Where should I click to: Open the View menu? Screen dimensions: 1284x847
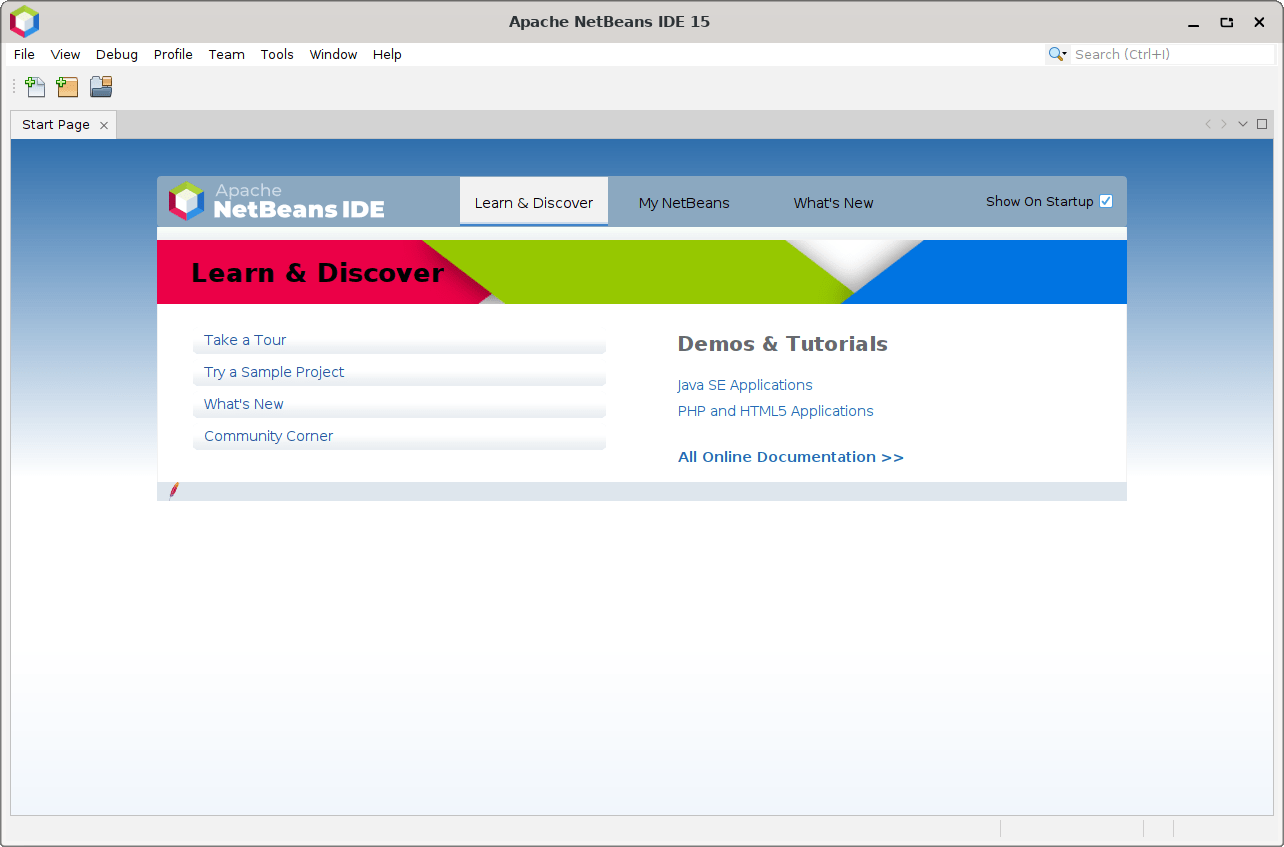coord(65,54)
